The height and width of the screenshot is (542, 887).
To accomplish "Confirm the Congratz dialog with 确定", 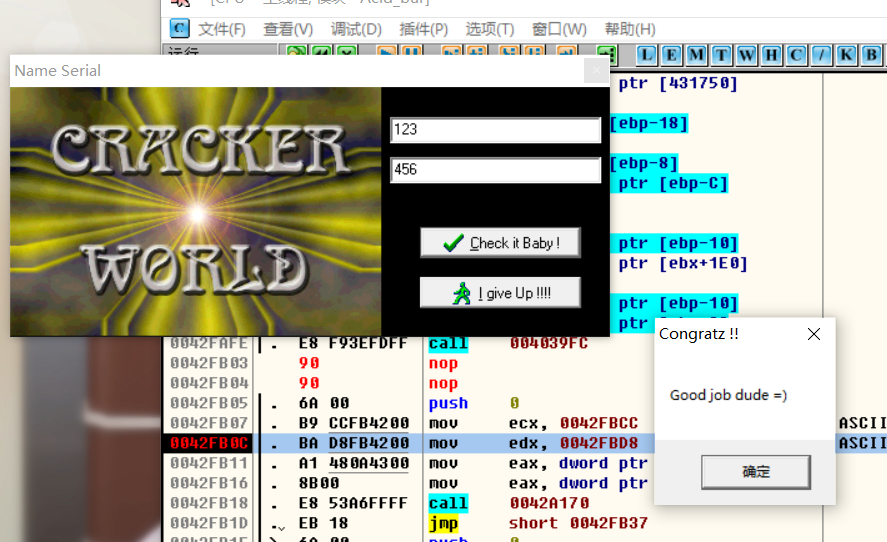I will coord(755,472).
